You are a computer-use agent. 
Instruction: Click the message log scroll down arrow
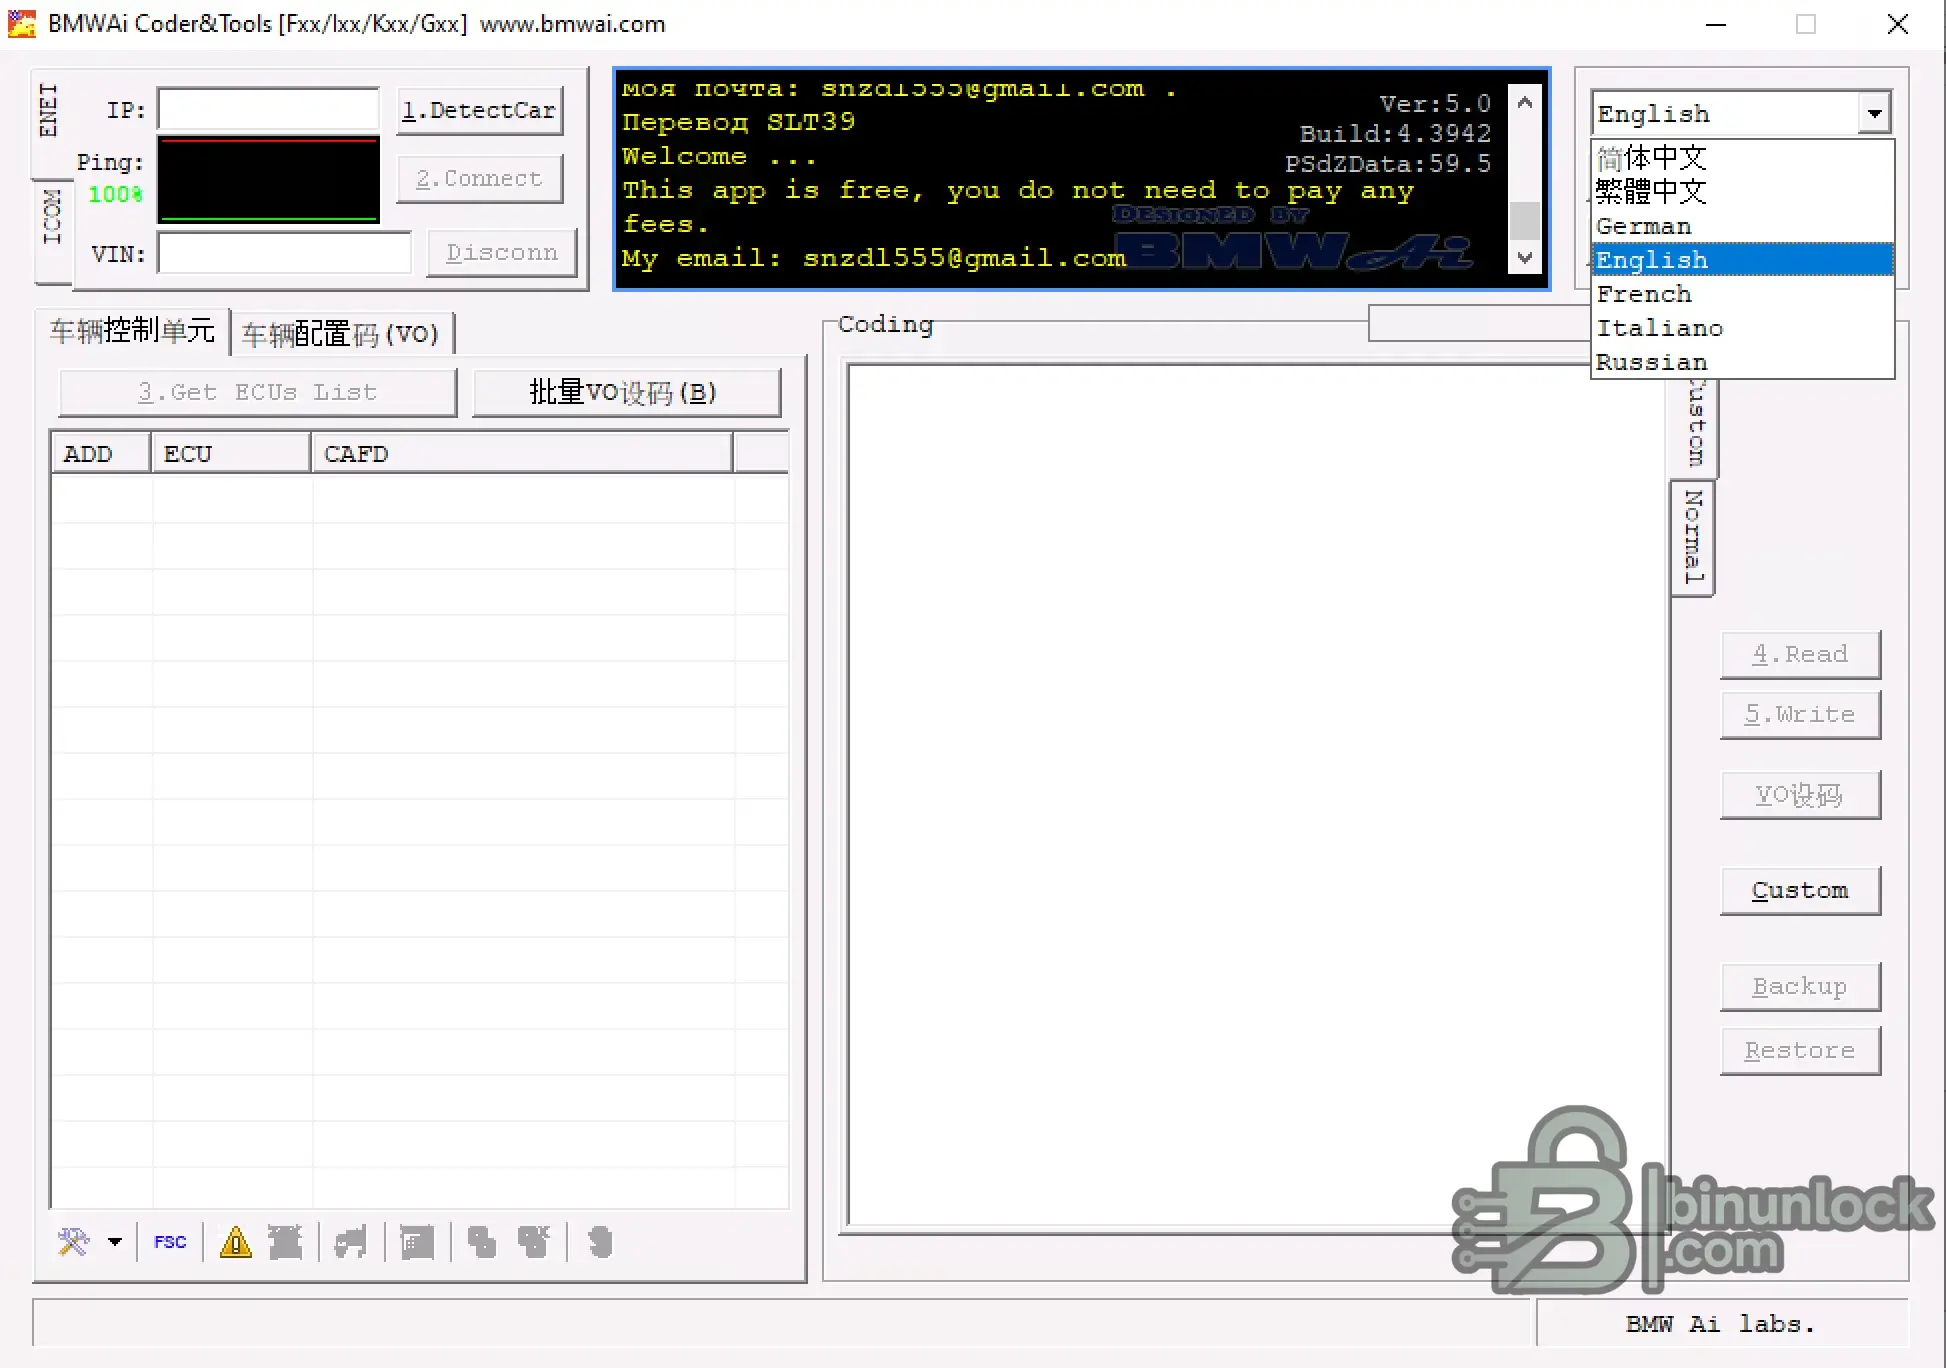coord(1525,257)
